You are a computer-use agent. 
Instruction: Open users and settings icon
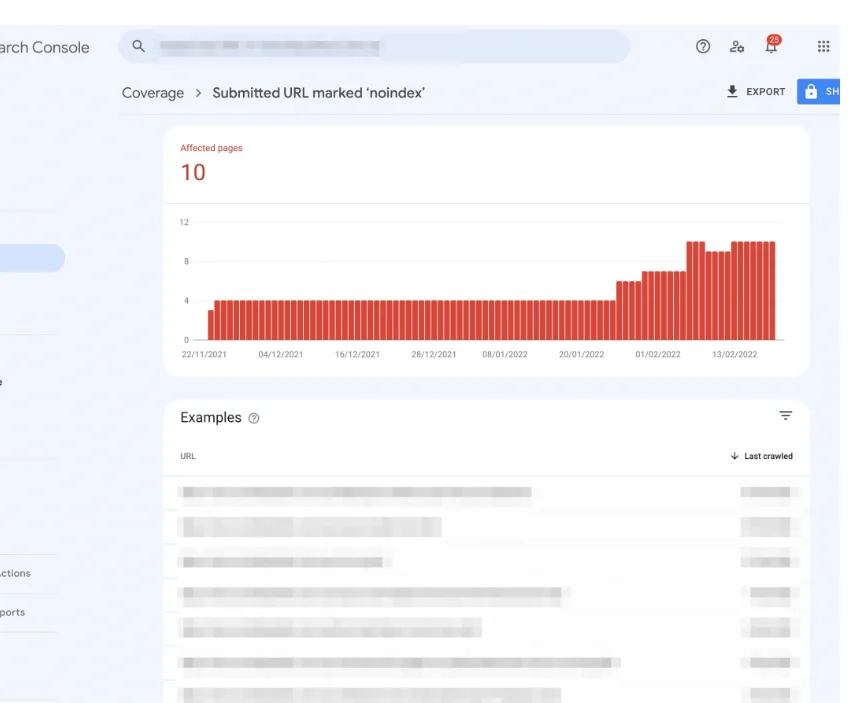(736, 47)
